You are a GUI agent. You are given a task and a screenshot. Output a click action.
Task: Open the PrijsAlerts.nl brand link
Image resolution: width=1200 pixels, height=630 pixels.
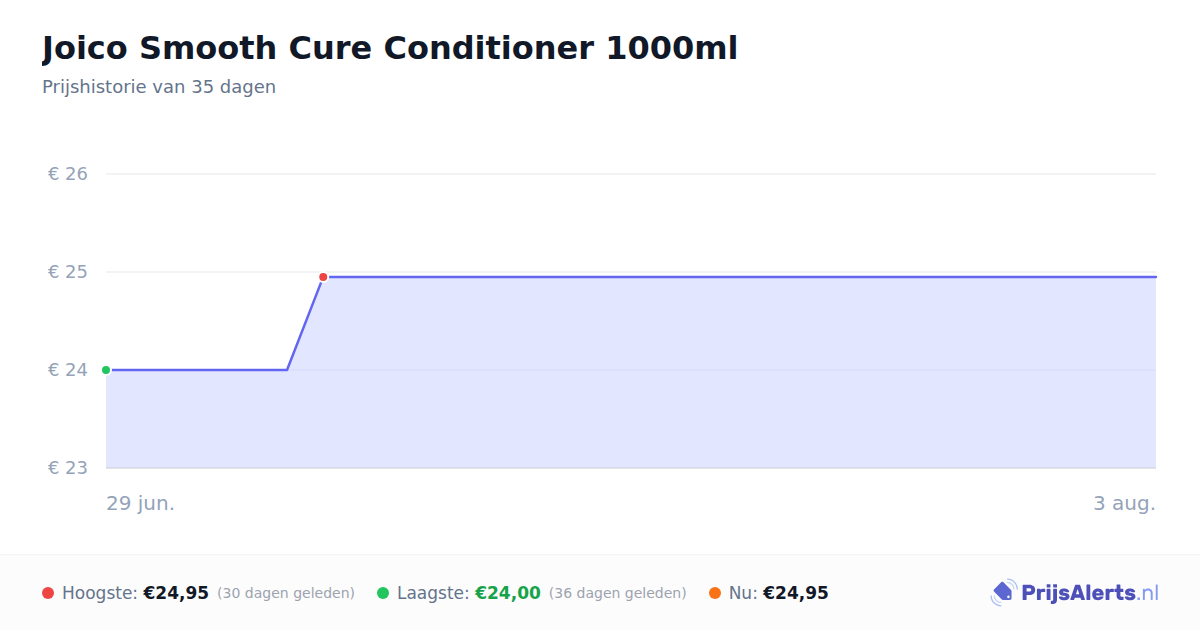pyautogui.click(x=1075, y=593)
